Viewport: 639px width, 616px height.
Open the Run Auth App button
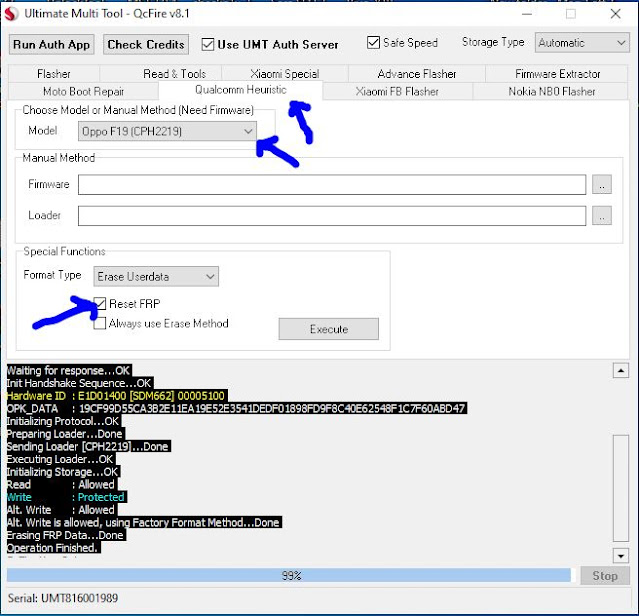coord(51,44)
